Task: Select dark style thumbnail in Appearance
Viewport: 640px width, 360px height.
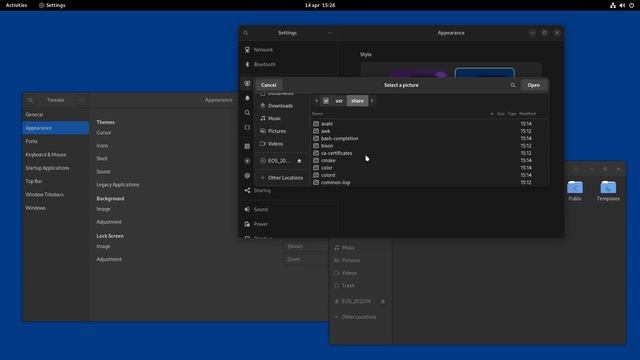Action: [484, 73]
